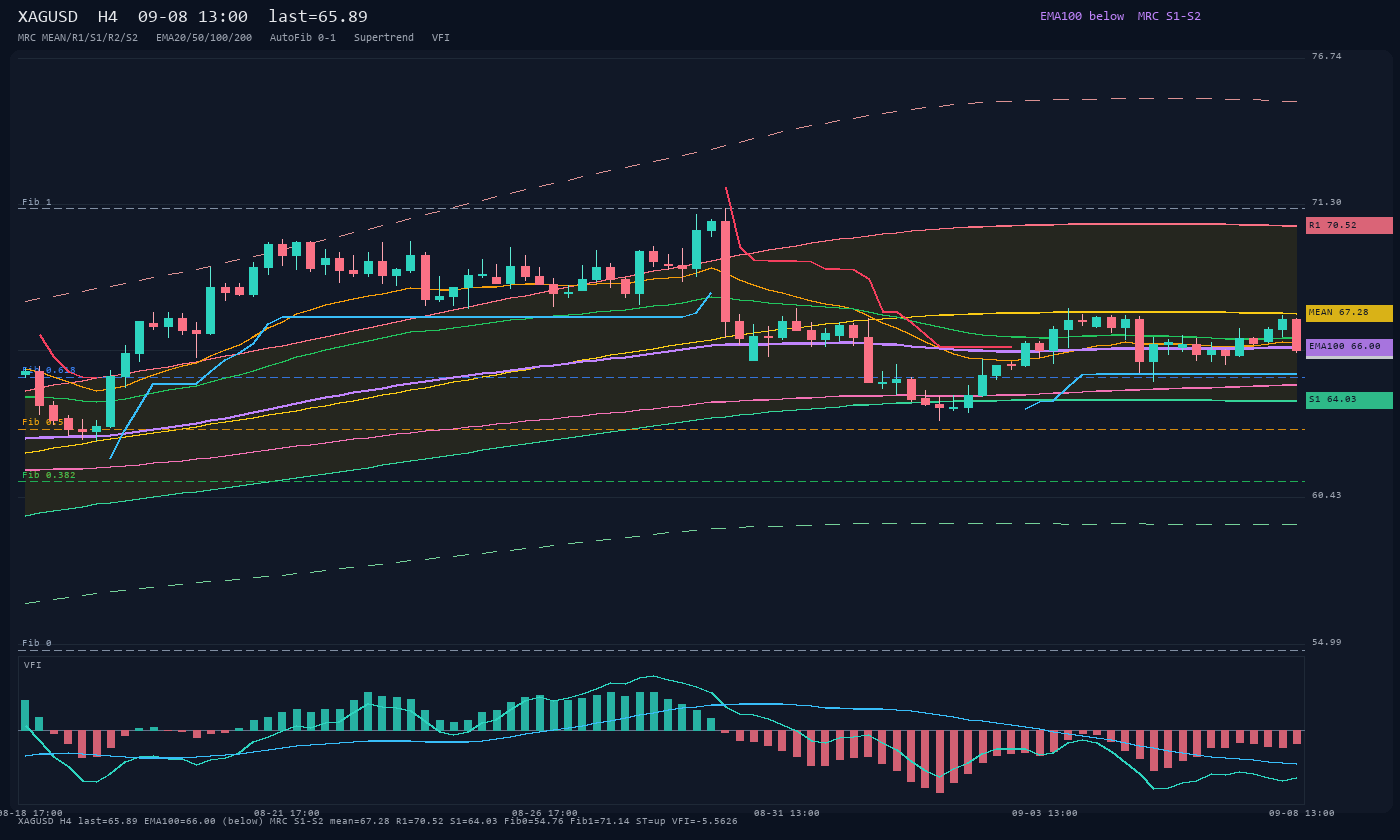
Task: Click the VFI legend entry in header
Action: (441, 38)
